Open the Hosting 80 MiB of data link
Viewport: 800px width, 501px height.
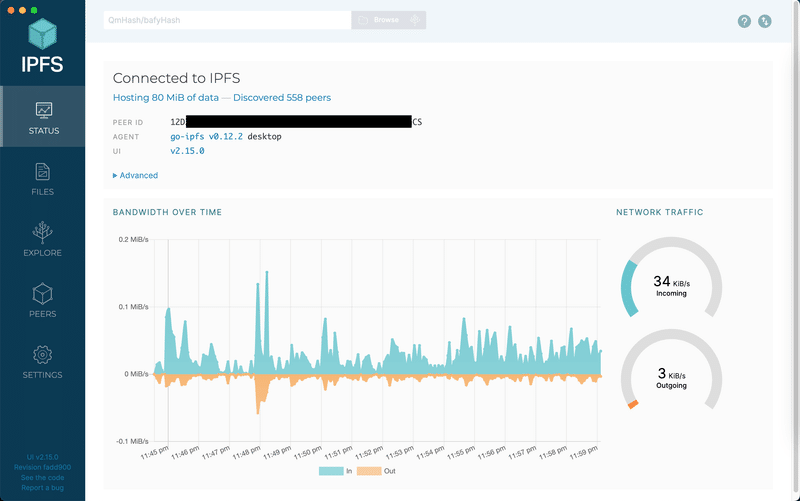[166, 97]
